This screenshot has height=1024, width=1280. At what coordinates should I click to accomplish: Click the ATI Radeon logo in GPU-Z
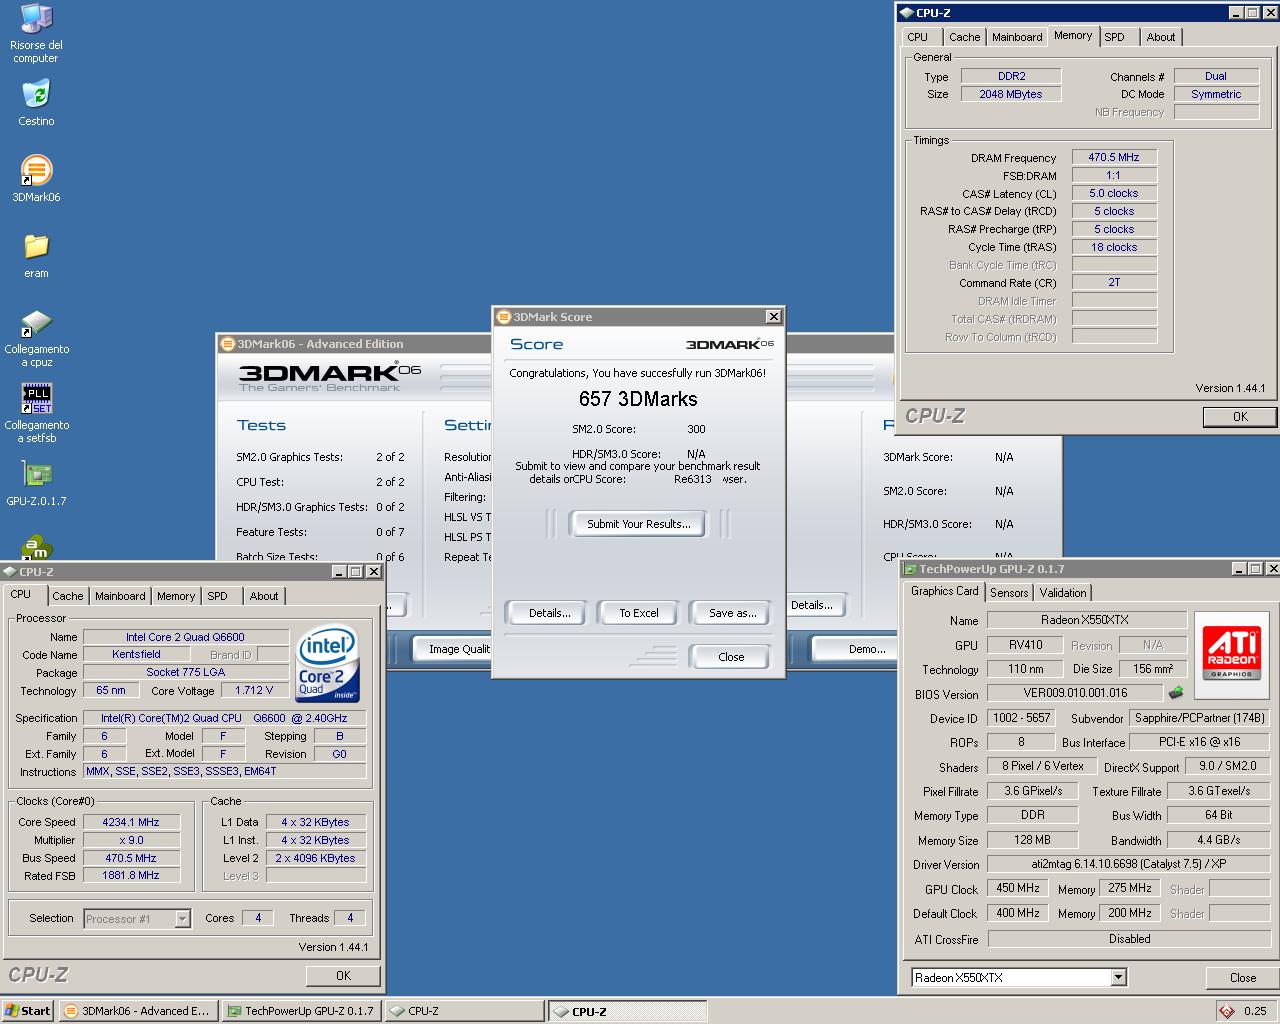click(x=1231, y=654)
